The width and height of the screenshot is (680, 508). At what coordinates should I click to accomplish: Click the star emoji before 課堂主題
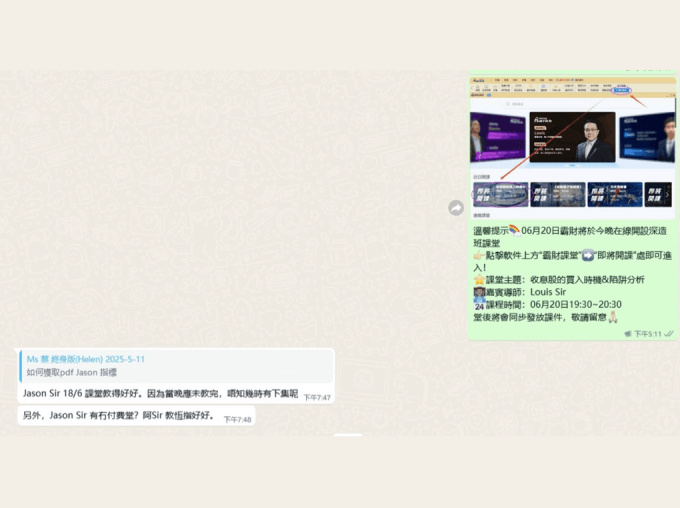point(479,280)
